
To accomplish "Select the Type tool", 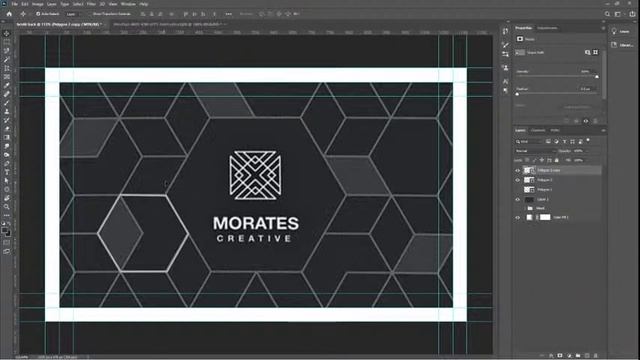I will [x=7, y=172].
